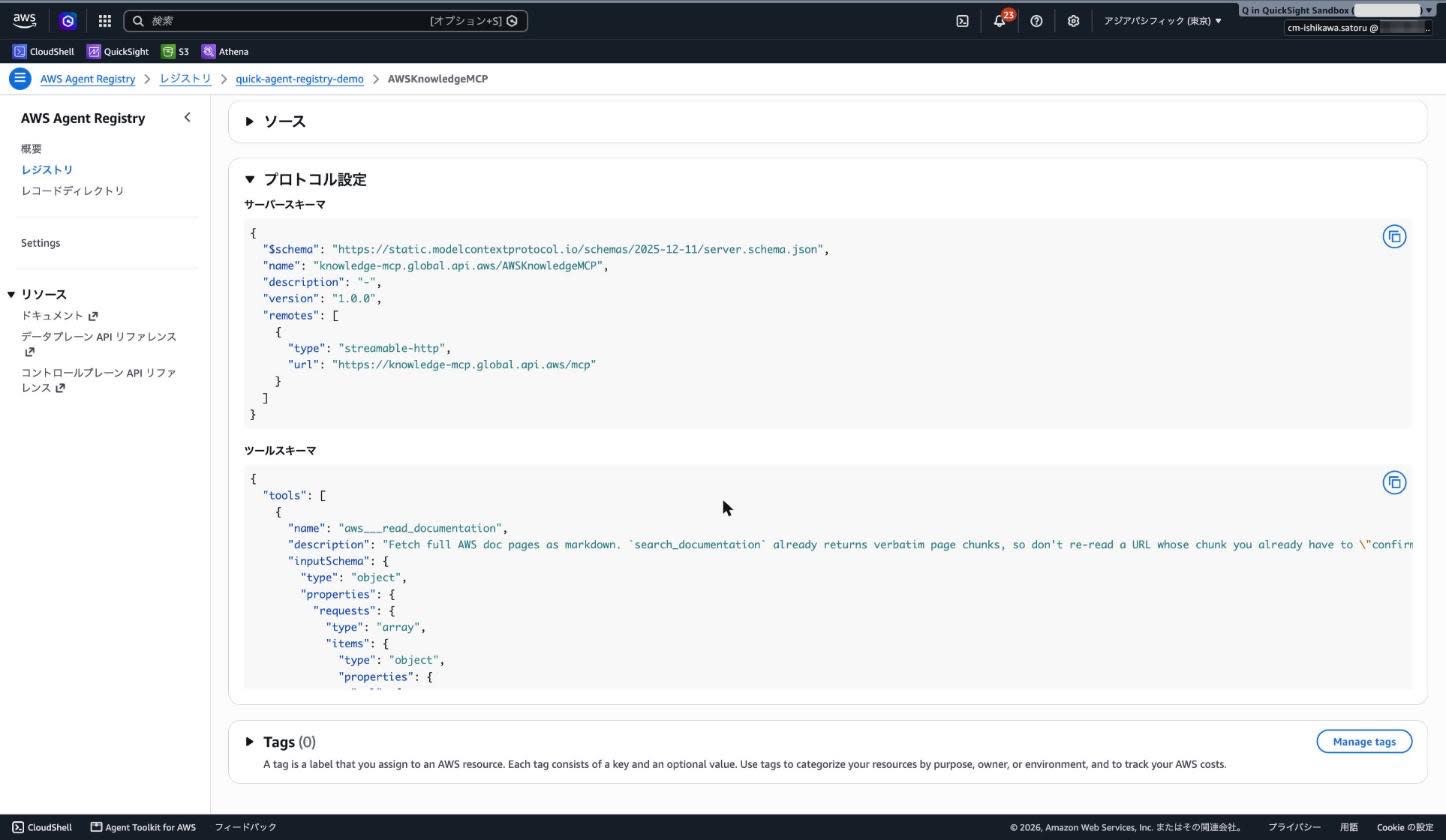Click the AWSKnowledgeMCP breadcrumb text

[x=438, y=79]
